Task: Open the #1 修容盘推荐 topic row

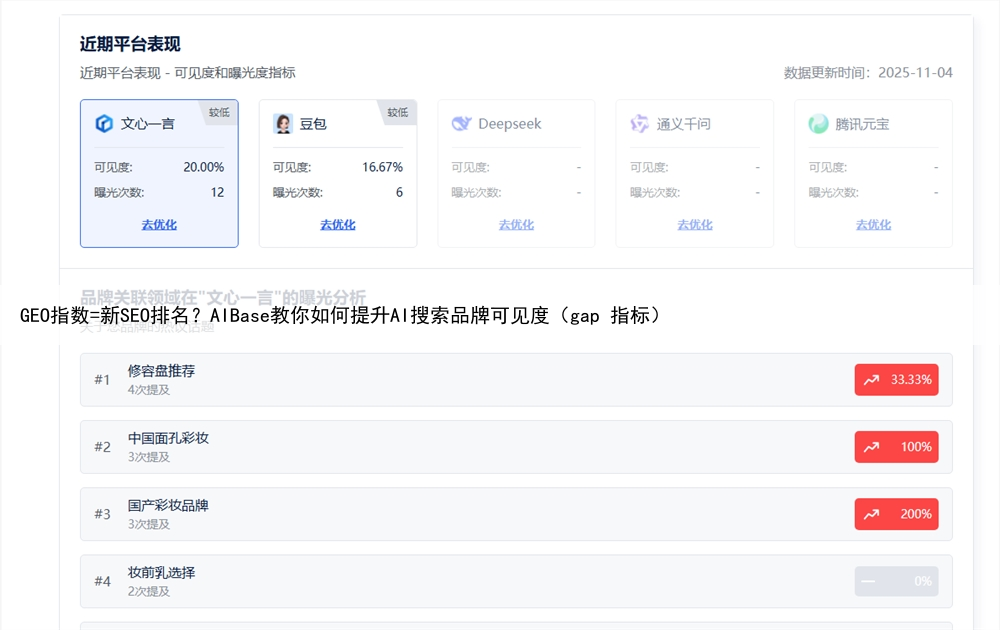Action: point(450,380)
